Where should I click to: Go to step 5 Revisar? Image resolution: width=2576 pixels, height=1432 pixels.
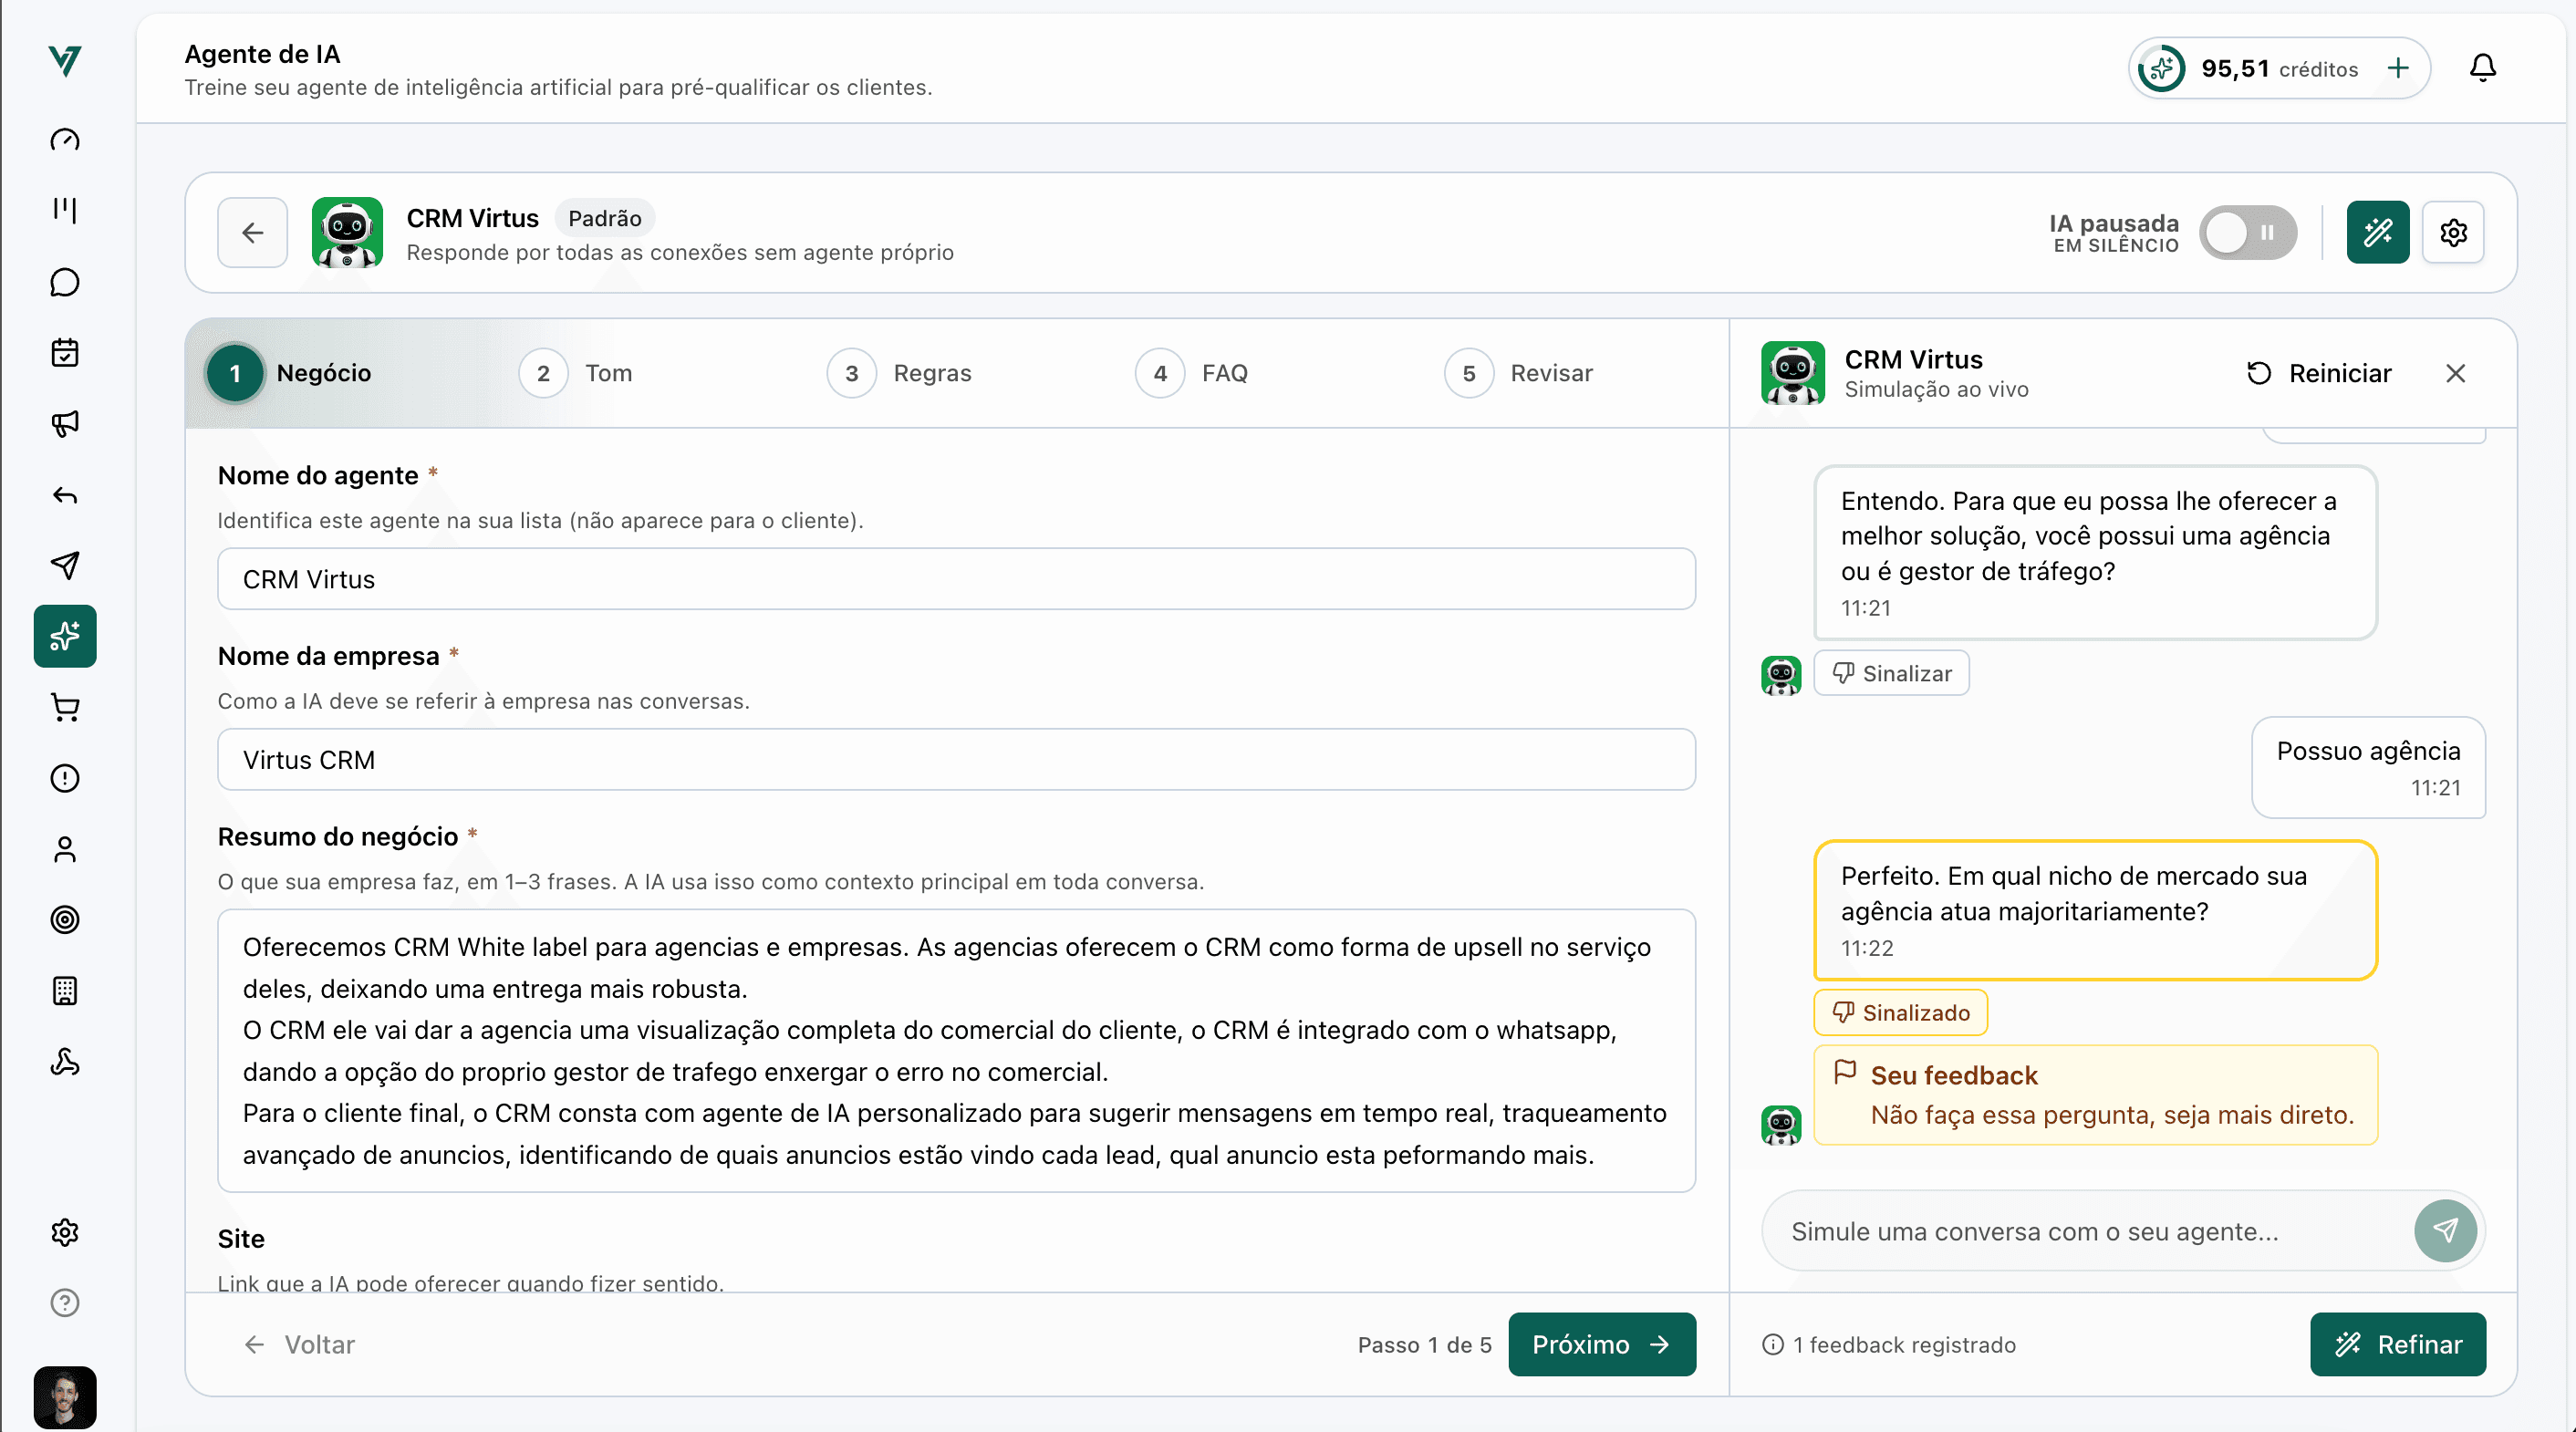click(1519, 373)
